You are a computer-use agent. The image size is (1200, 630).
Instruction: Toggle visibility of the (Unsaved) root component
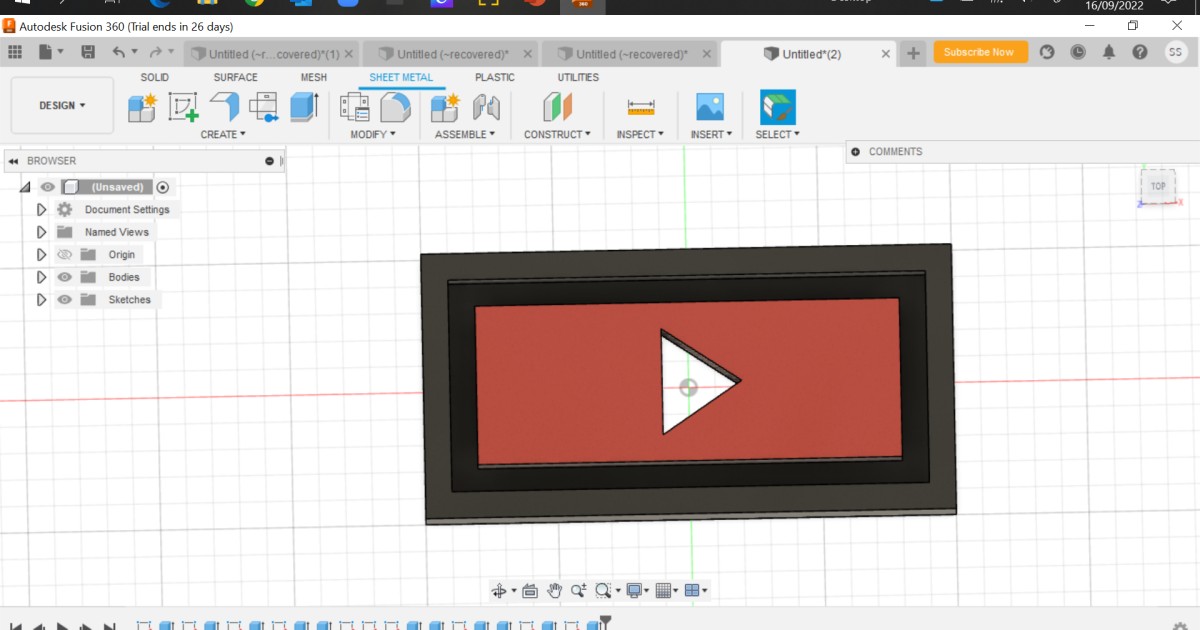click(x=47, y=187)
